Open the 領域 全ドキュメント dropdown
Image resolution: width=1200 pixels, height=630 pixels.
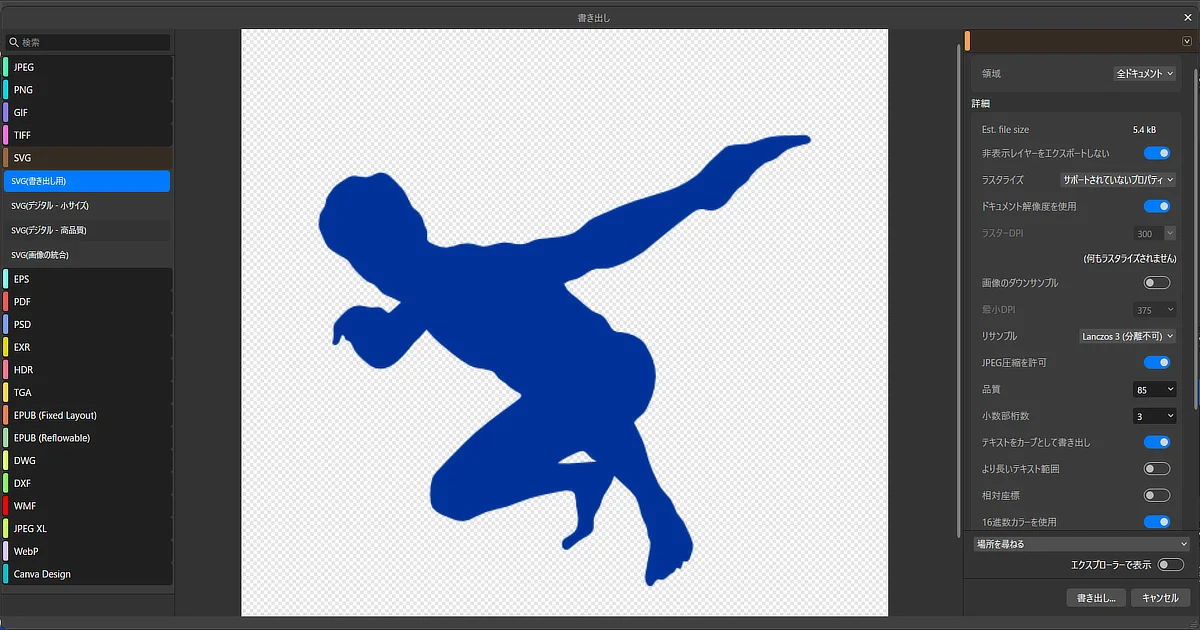click(1145, 74)
